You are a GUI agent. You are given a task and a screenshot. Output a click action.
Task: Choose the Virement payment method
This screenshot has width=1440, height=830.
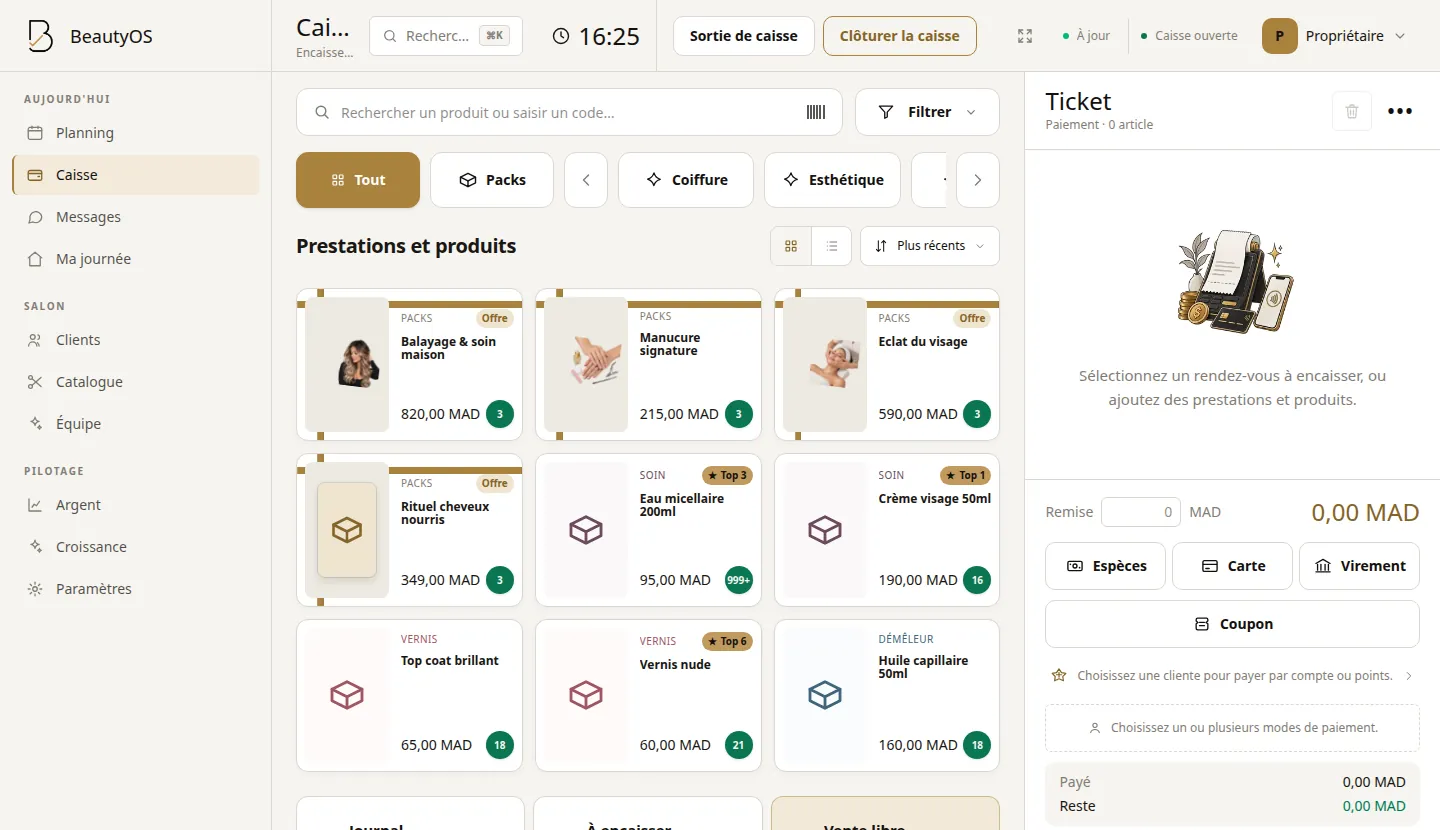1360,566
